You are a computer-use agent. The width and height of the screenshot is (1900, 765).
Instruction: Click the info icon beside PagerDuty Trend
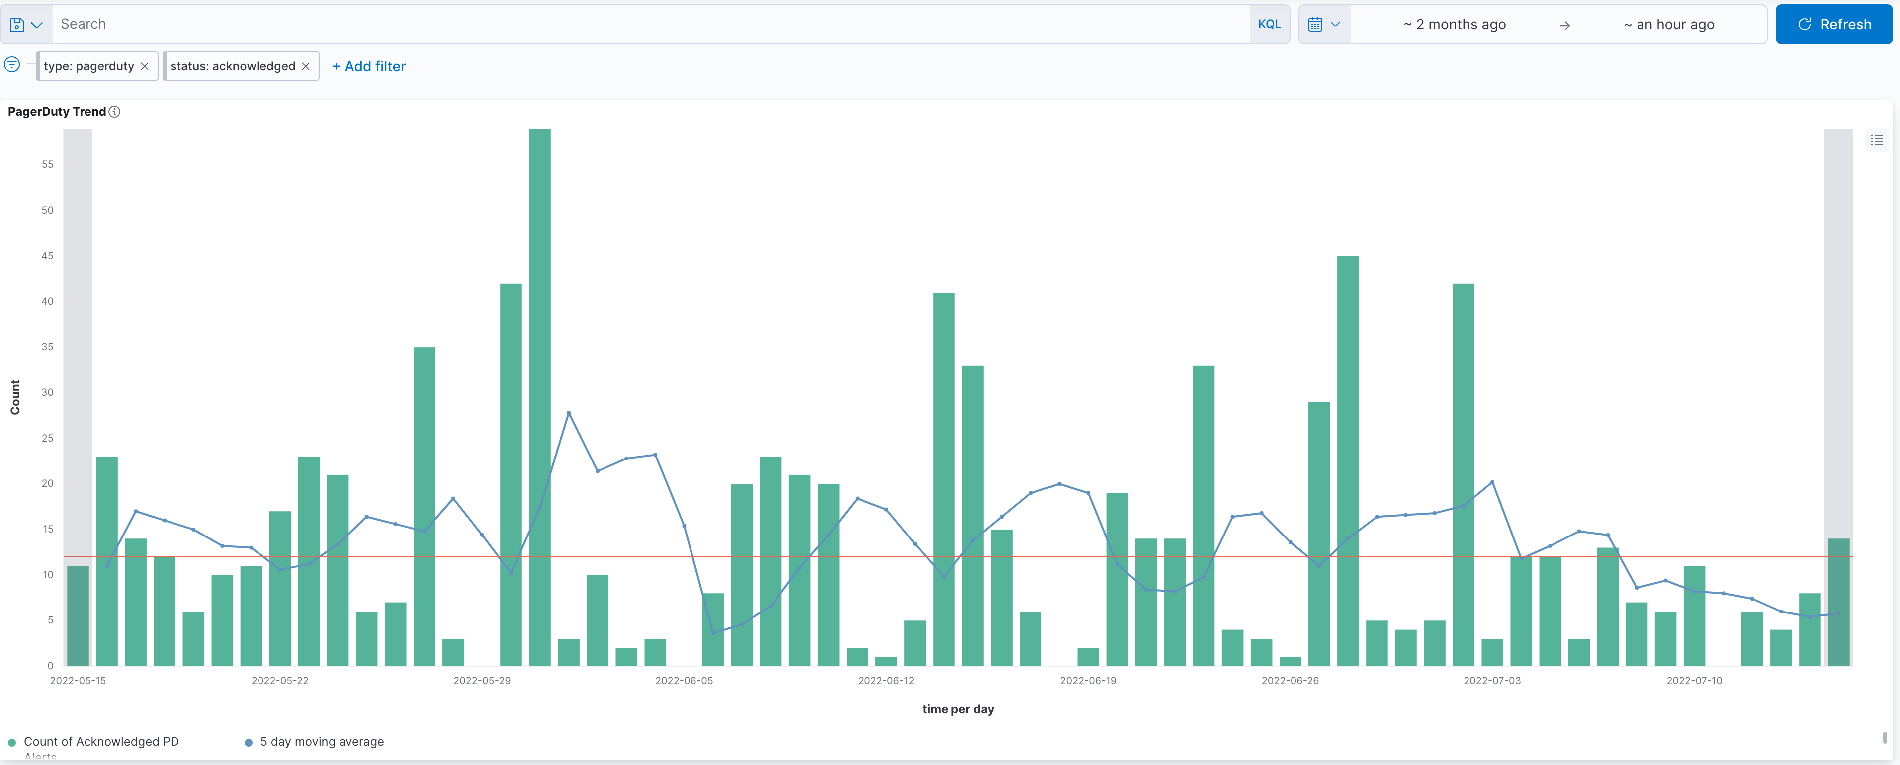pyautogui.click(x=115, y=112)
